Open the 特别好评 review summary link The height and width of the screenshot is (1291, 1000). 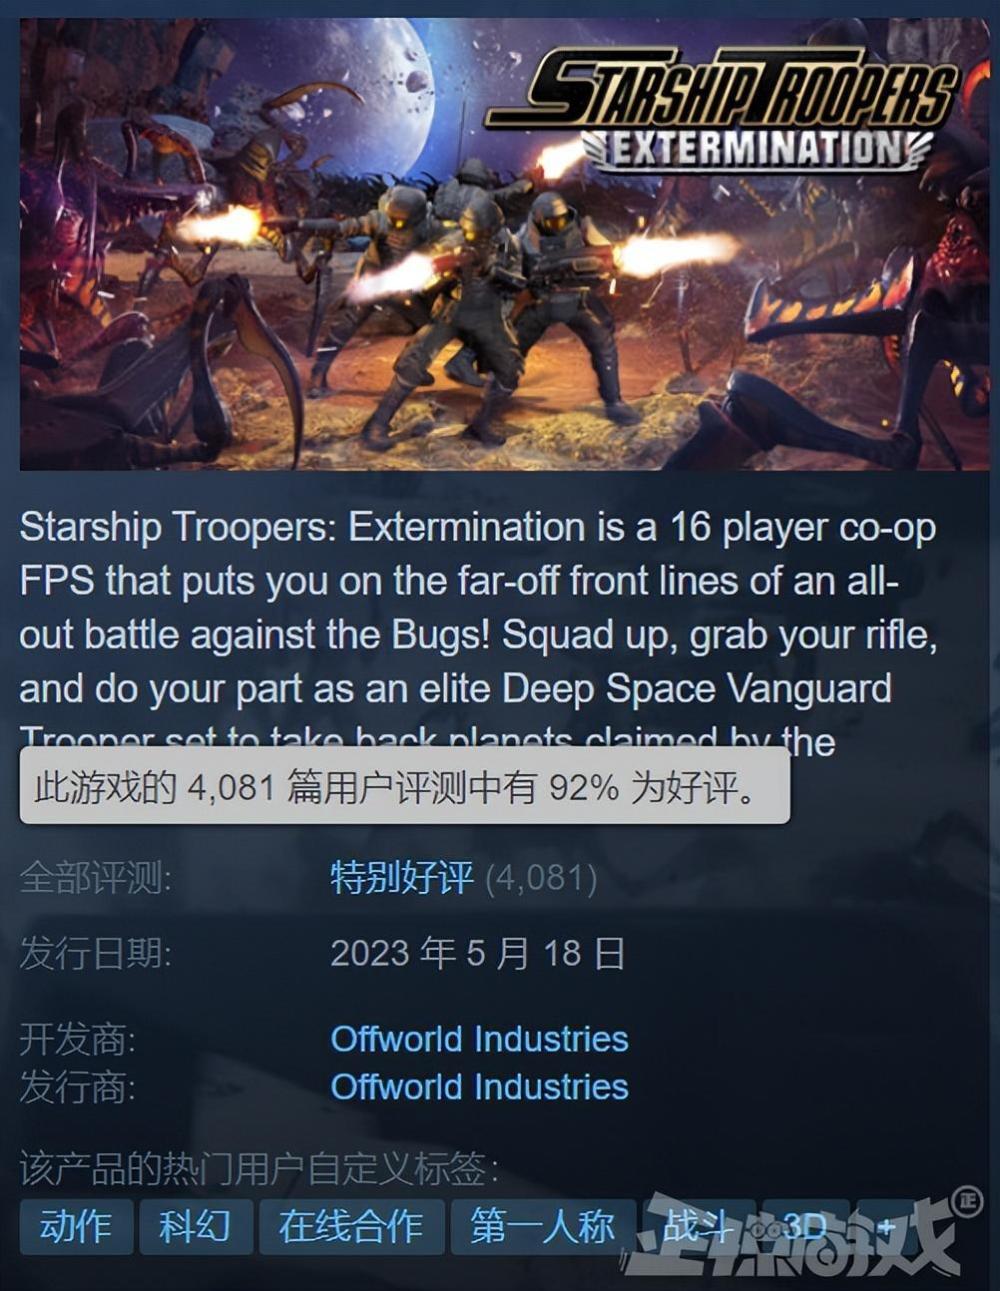point(402,878)
